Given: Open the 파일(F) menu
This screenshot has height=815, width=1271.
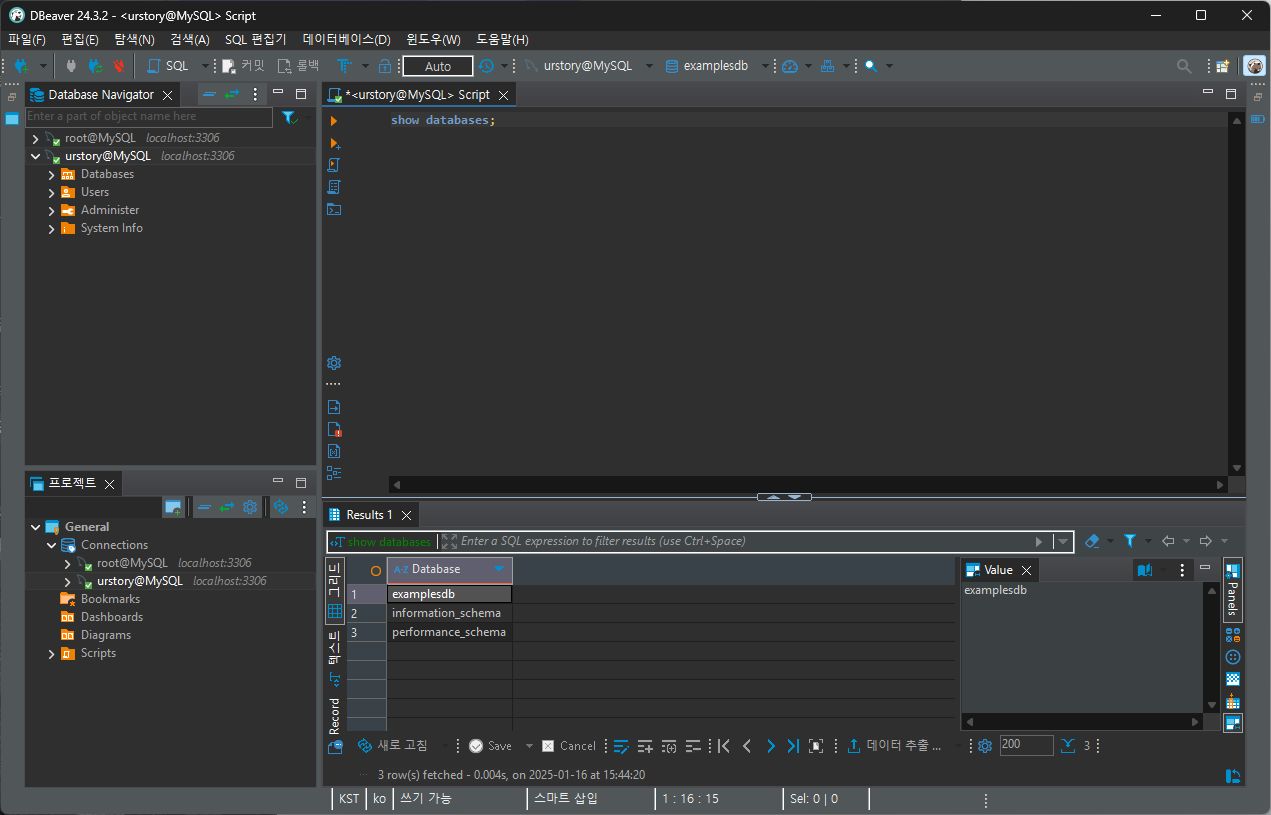Looking at the screenshot, I should pyautogui.click(x=27, y=39).
